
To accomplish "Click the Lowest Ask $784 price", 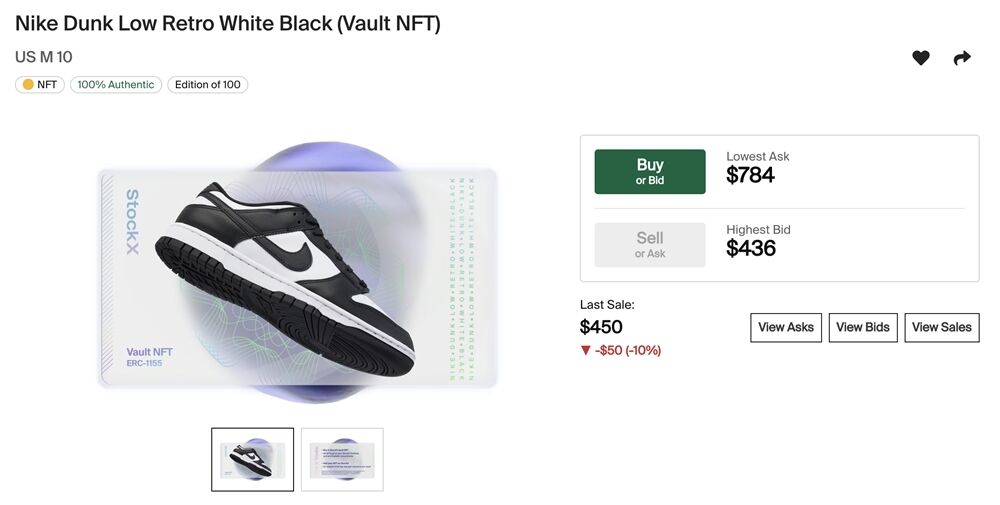I will click(751, 175).
